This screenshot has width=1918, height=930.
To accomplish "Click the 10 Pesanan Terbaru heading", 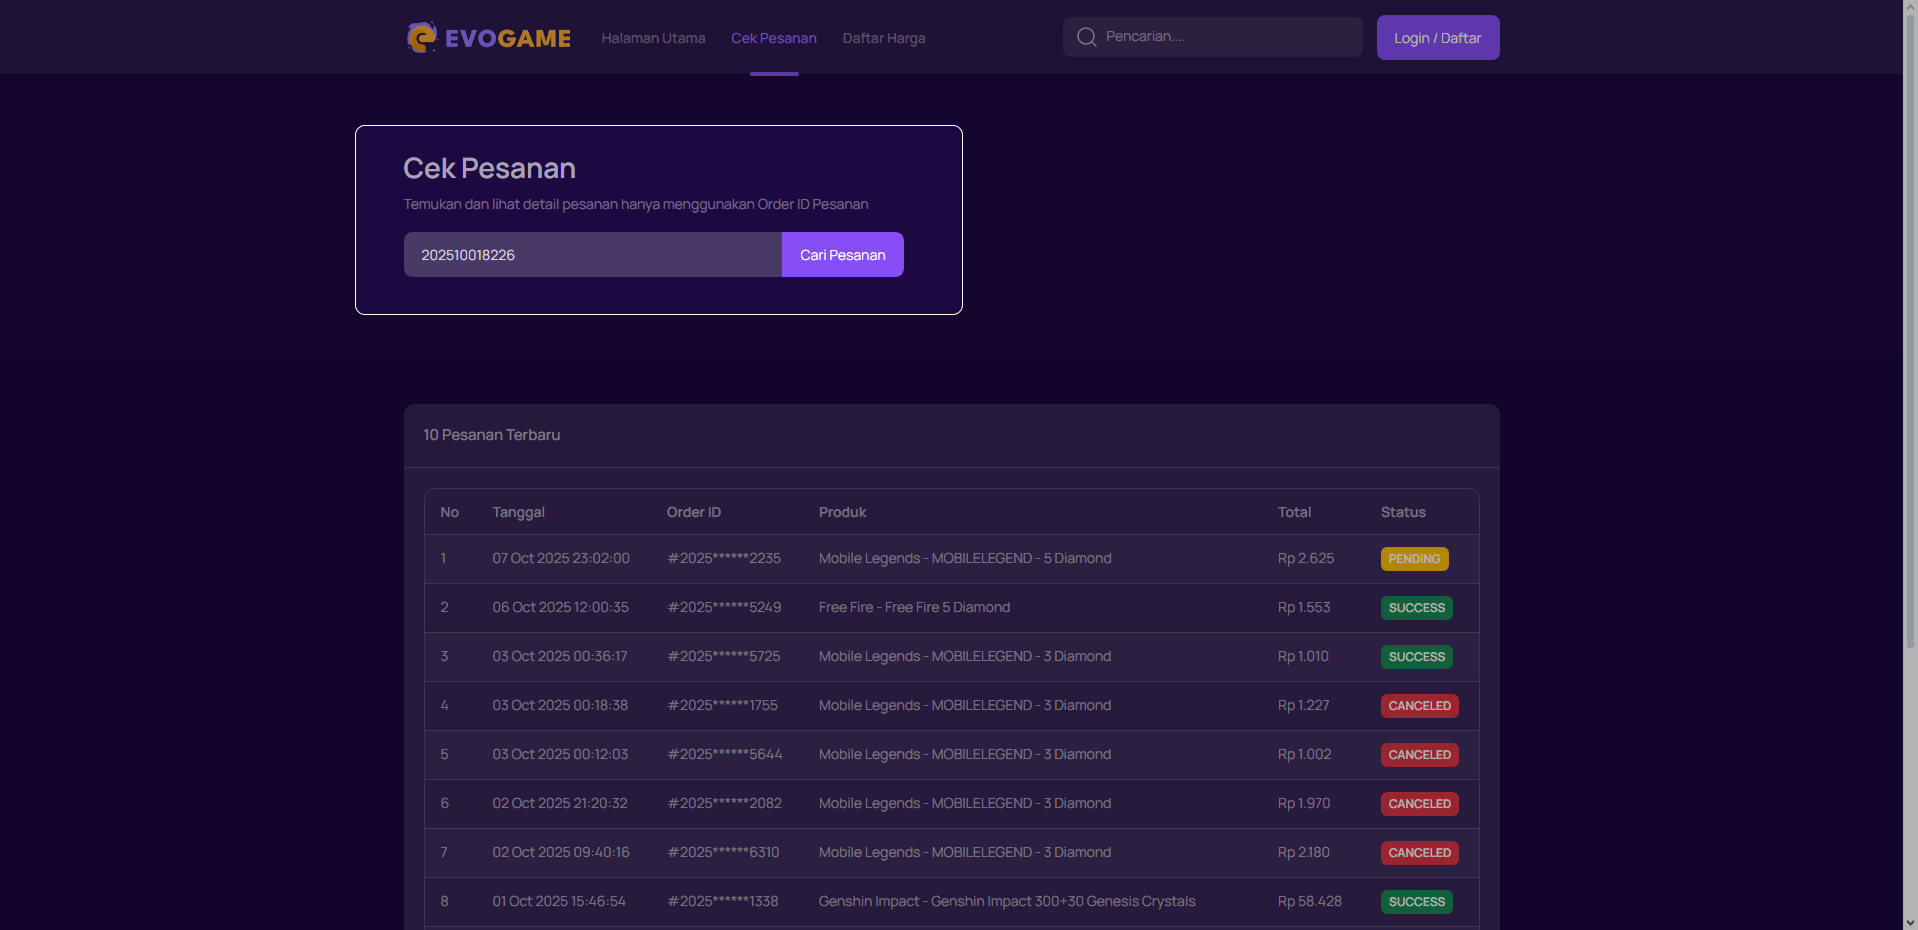I will 491,435.
